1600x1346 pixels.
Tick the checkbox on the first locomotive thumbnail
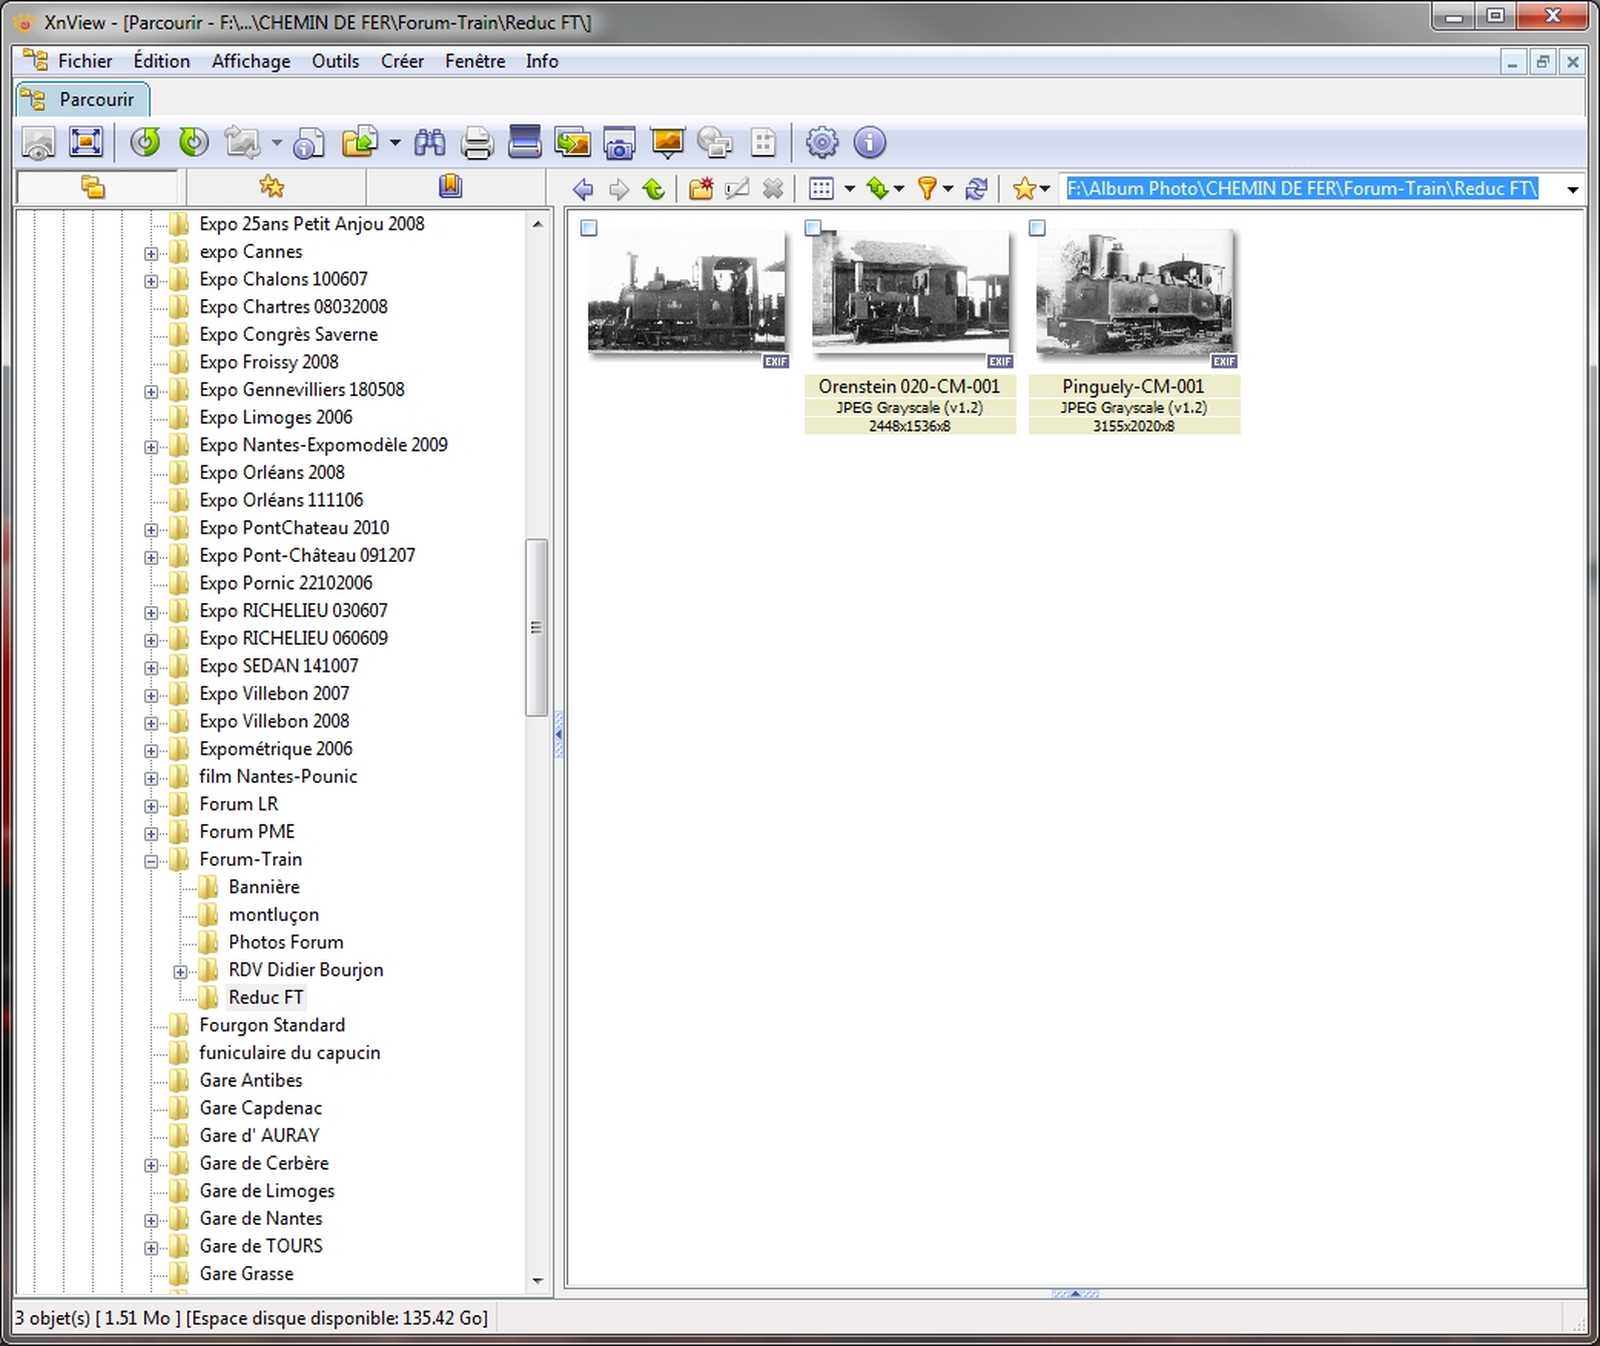point(589,228)
